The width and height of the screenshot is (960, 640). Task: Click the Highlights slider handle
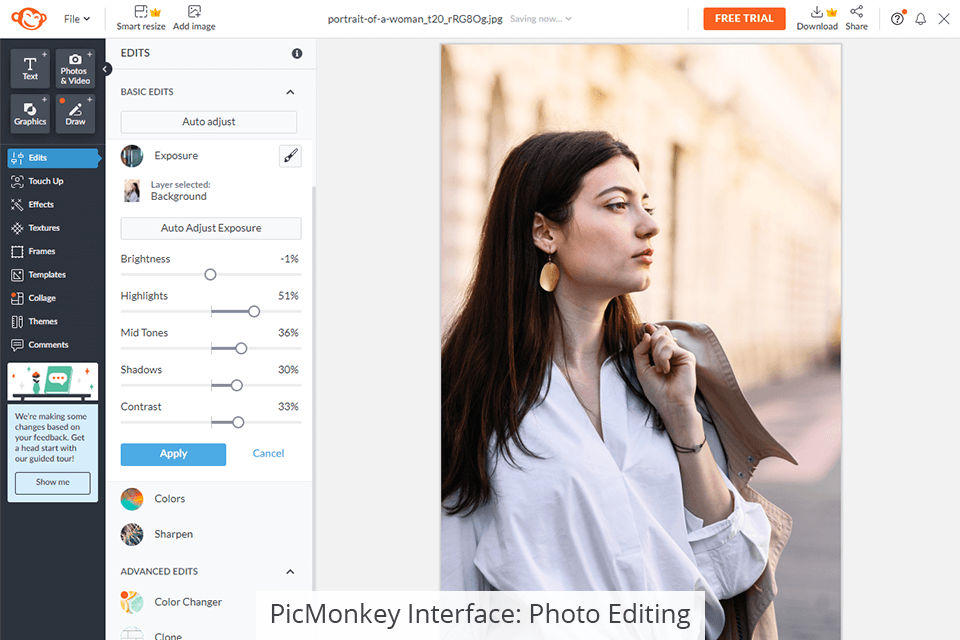pos(254,312)
